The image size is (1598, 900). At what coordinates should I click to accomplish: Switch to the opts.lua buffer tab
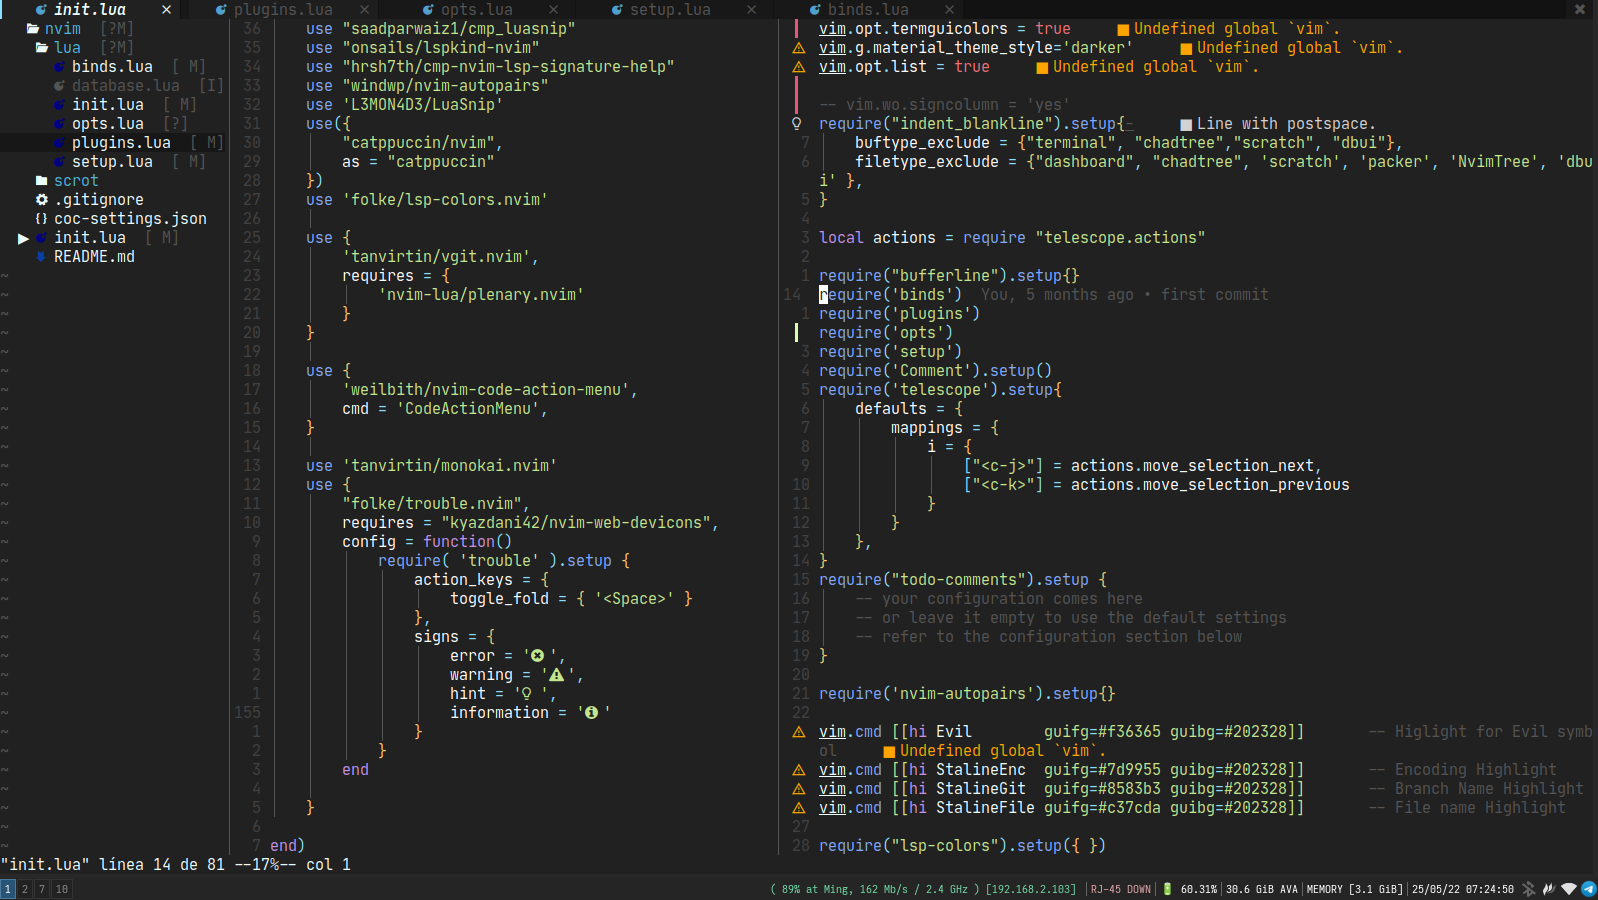click(476, 9)
